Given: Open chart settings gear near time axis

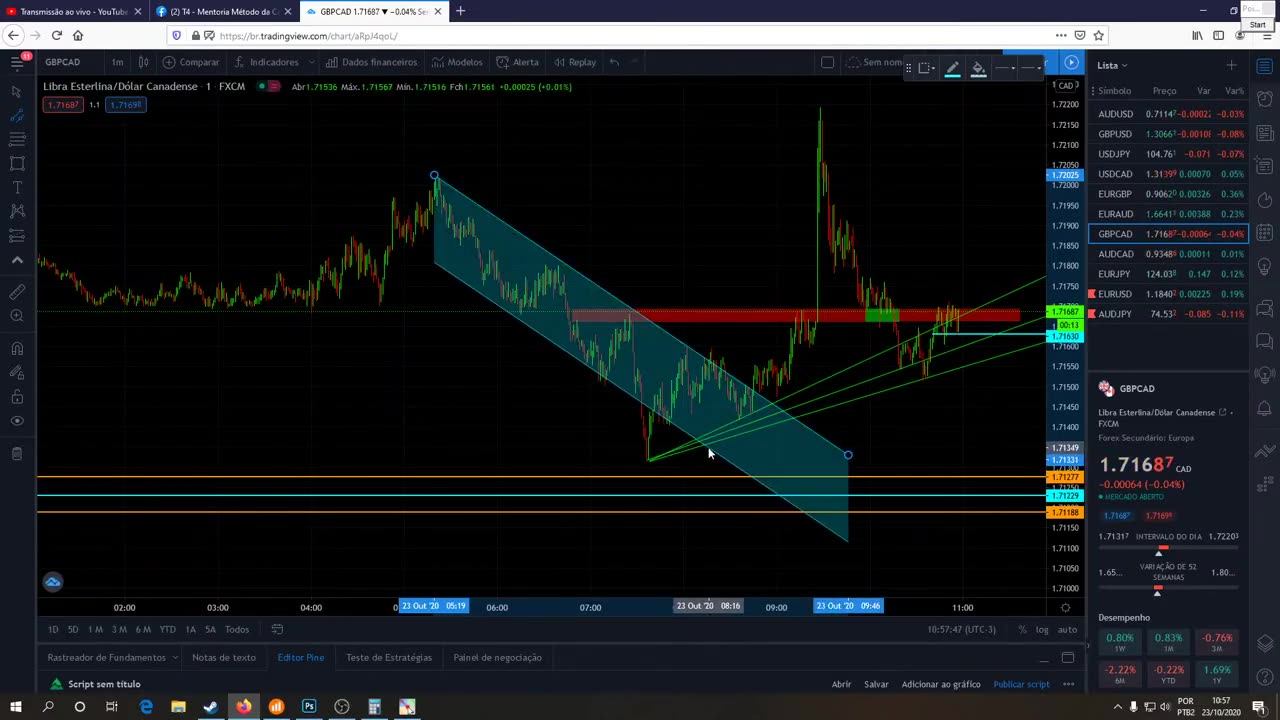Looking at the screenshot, I should 1065,607.
